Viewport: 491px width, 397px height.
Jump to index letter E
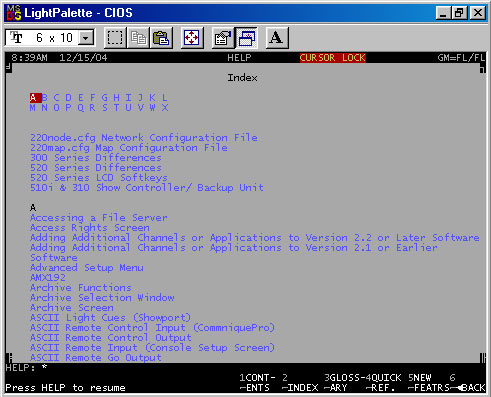(81, 98)
